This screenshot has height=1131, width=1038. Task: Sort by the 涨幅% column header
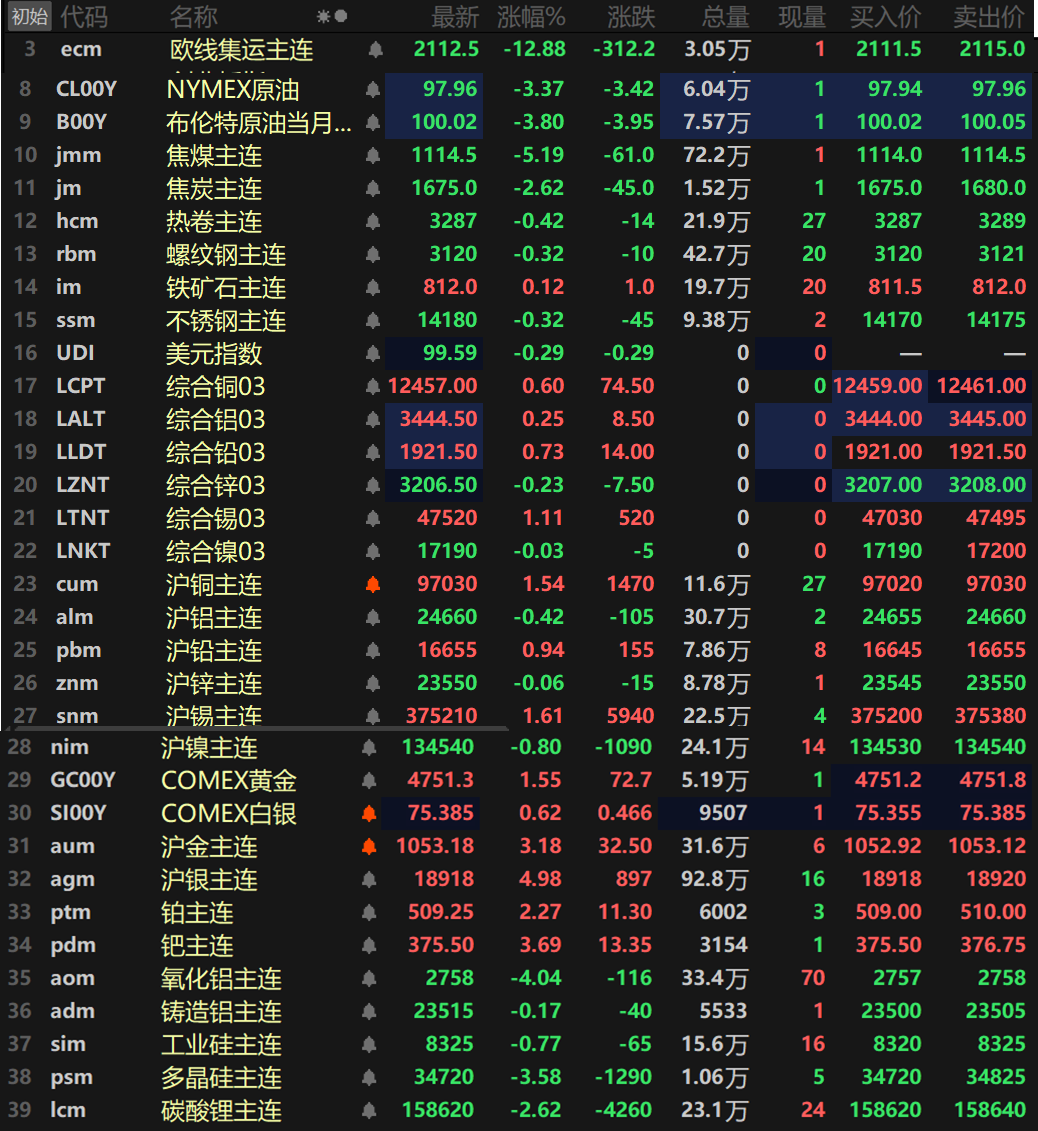tap(530, 16)
